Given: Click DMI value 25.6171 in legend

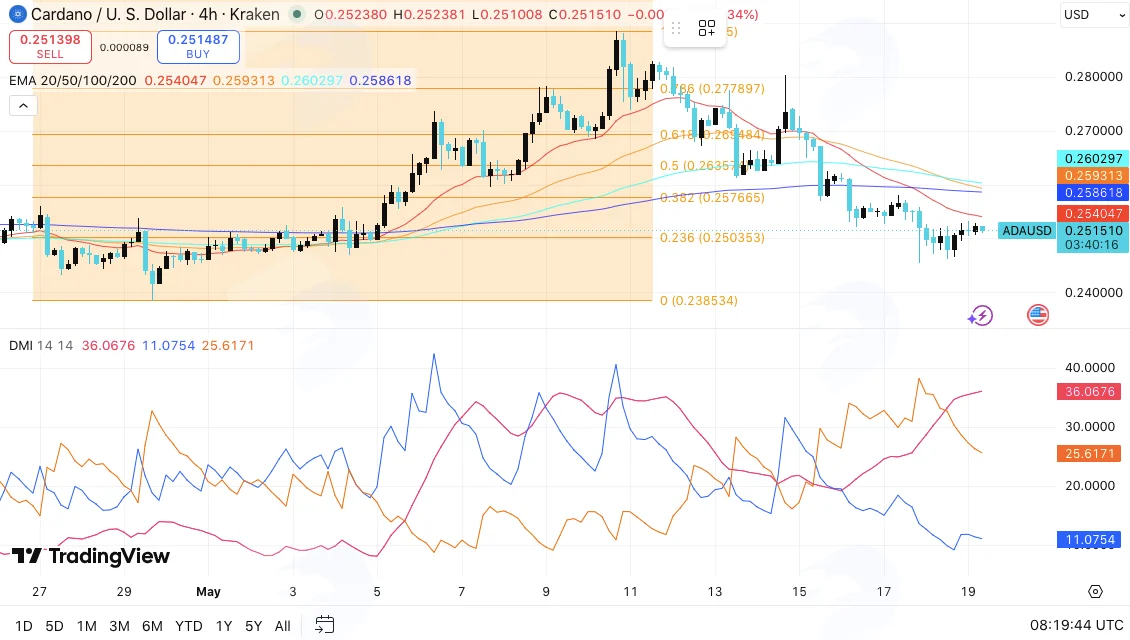Looking at the screenshot, I should click(228, 345).
